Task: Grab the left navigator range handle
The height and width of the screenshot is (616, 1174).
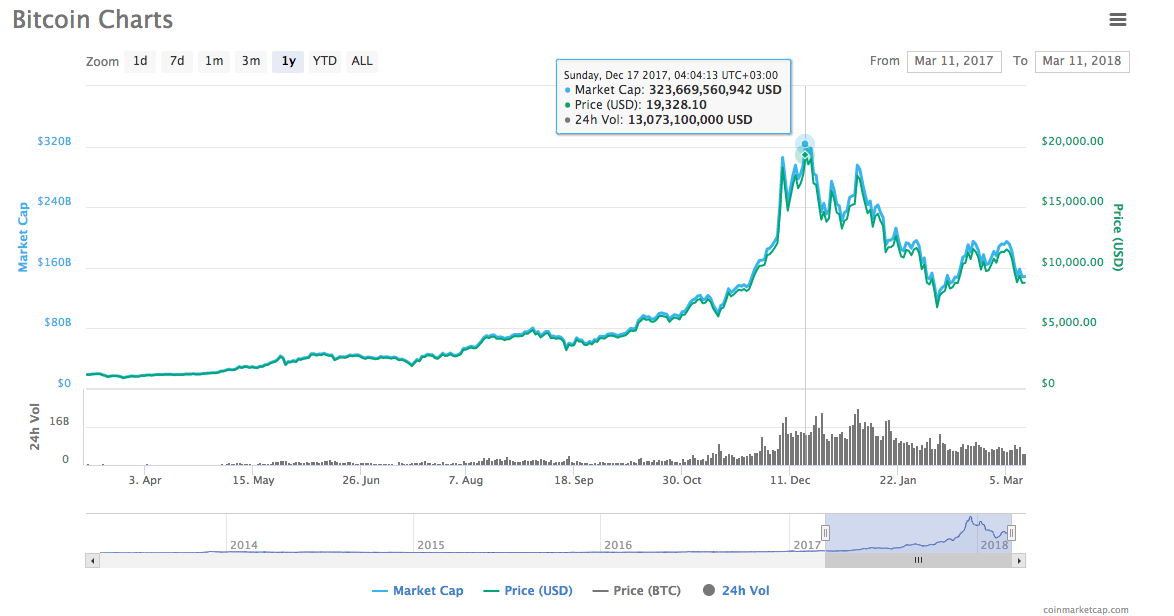Action: pyautogui.click(x=826, y=533)
